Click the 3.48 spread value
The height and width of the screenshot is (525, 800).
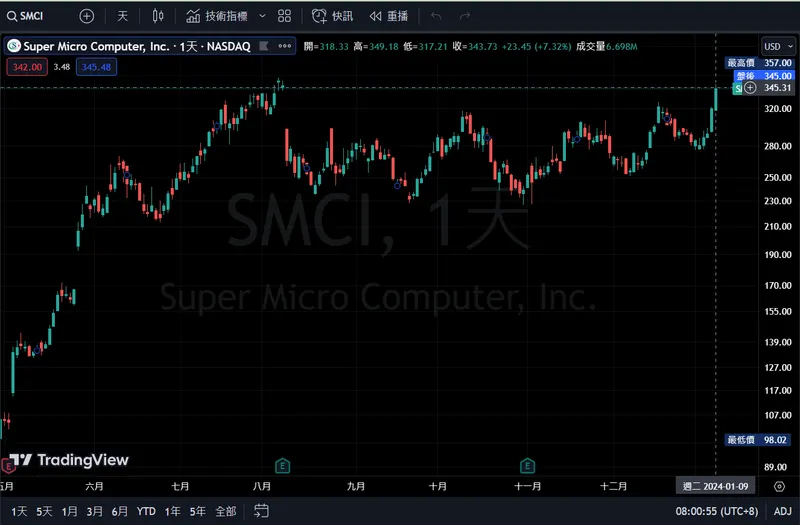(62, 67)
